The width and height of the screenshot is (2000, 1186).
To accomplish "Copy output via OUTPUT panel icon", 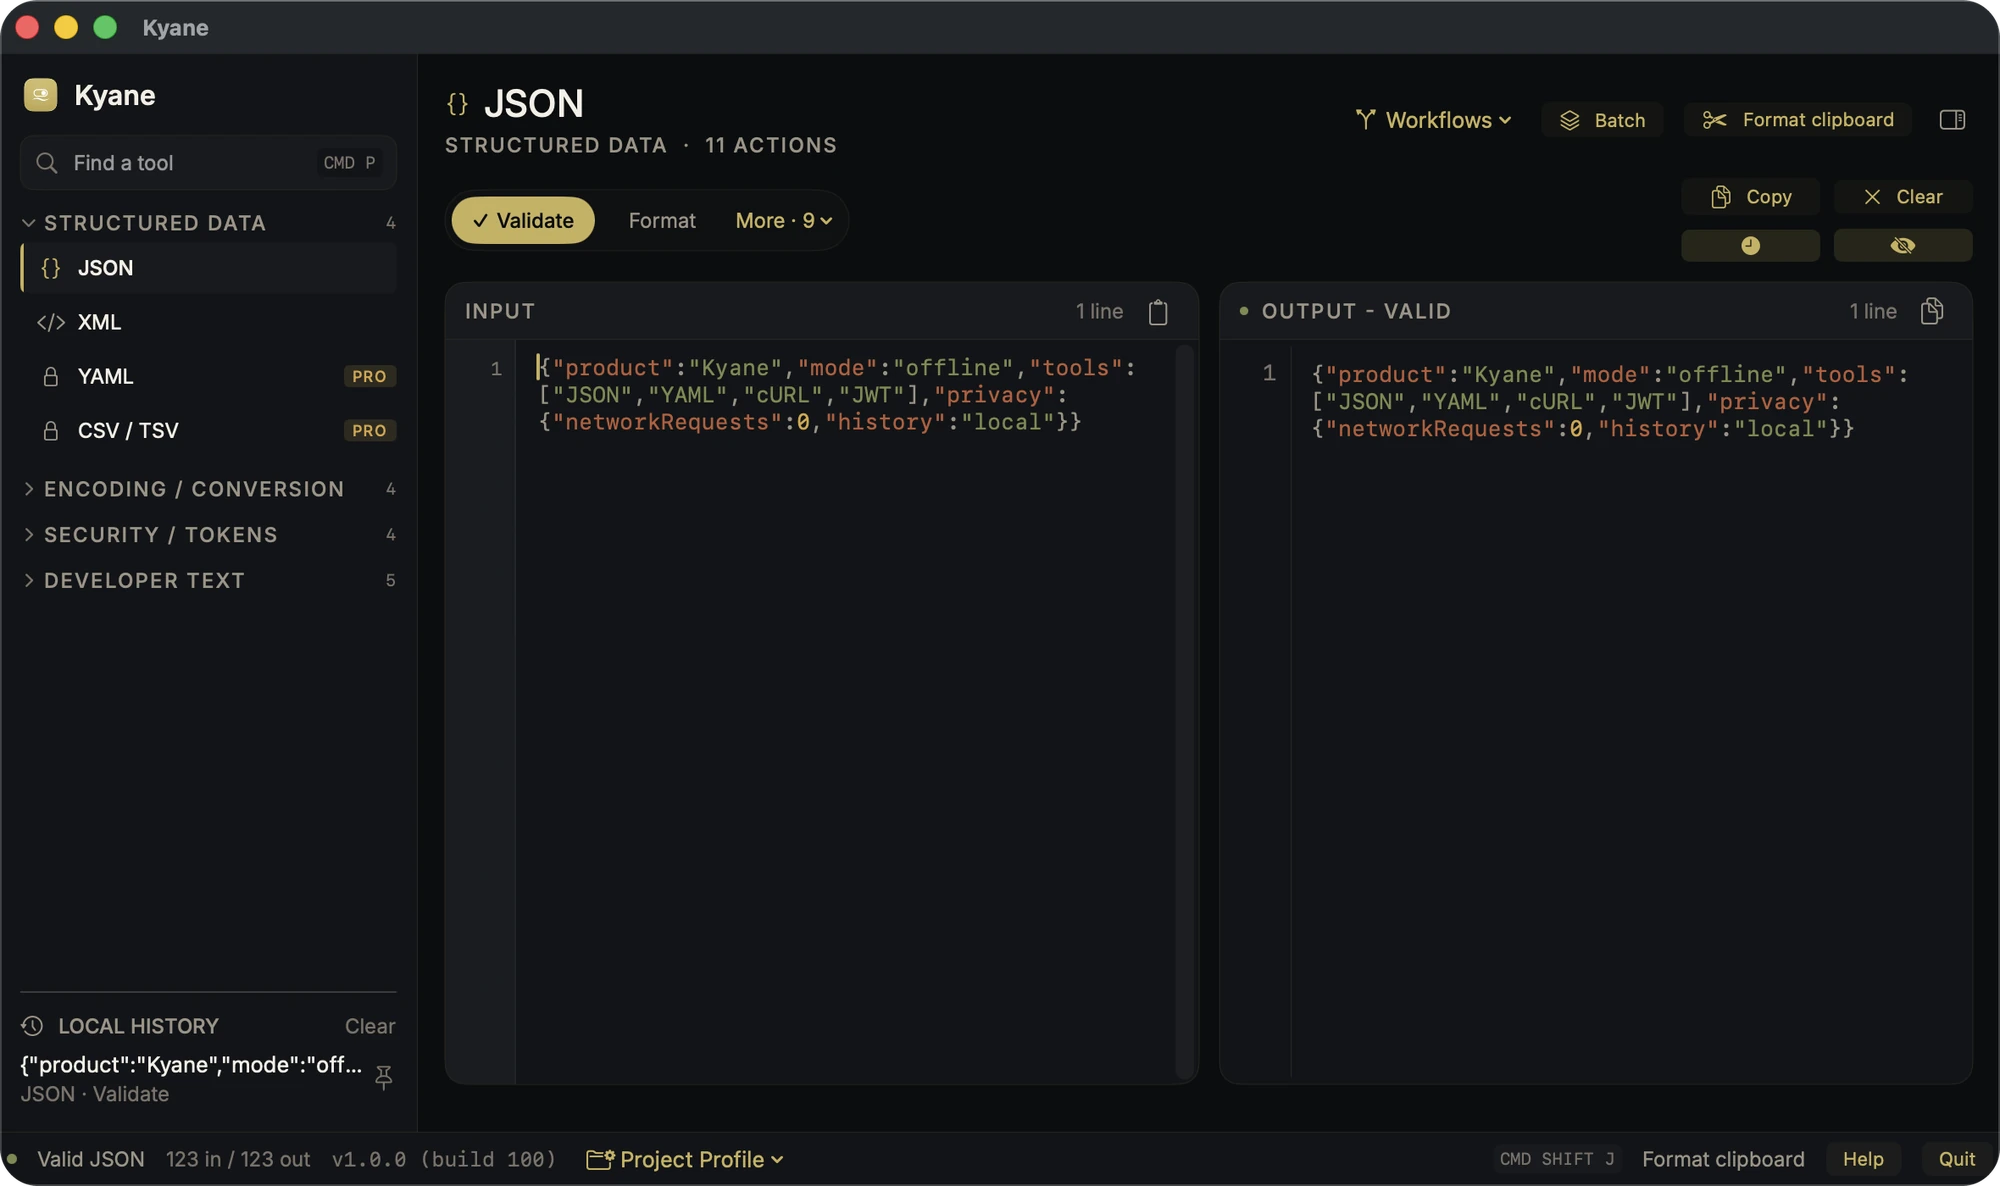I will tap(1932, 311).
